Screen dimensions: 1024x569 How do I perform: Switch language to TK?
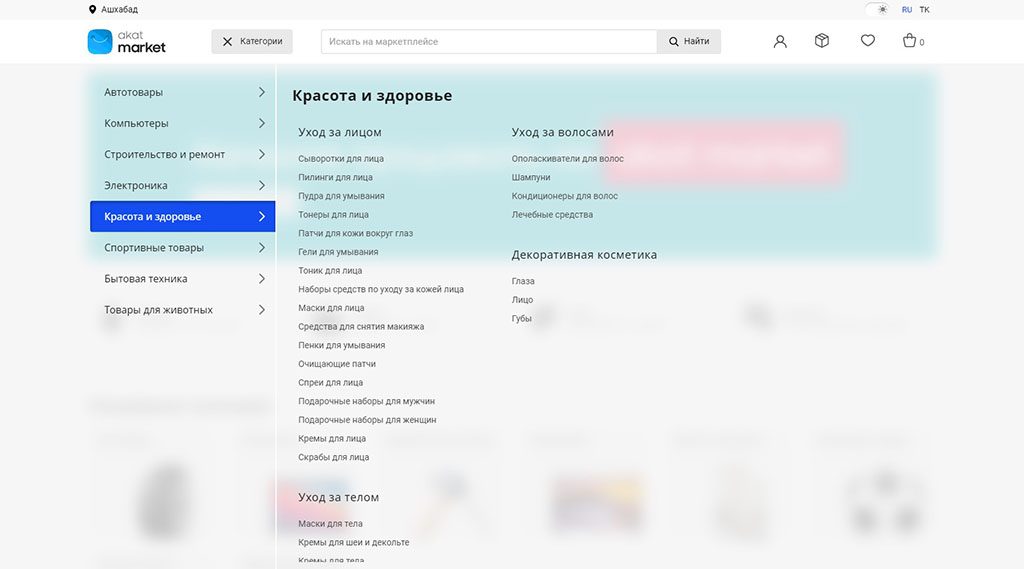(924, 10)
